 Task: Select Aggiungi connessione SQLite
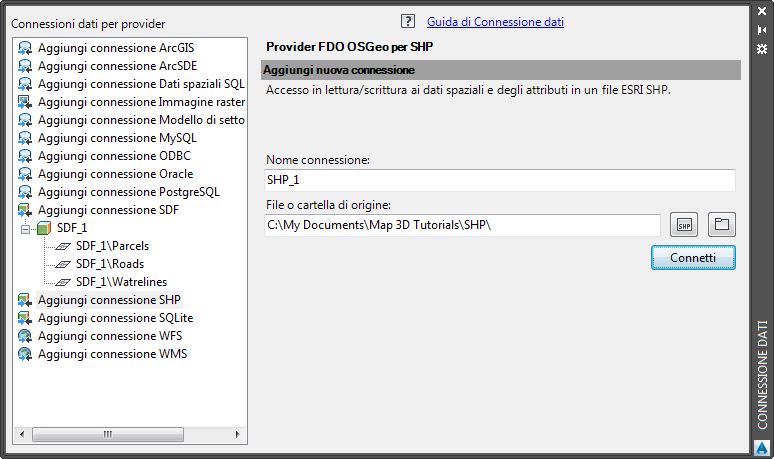(x=115, y=318)
